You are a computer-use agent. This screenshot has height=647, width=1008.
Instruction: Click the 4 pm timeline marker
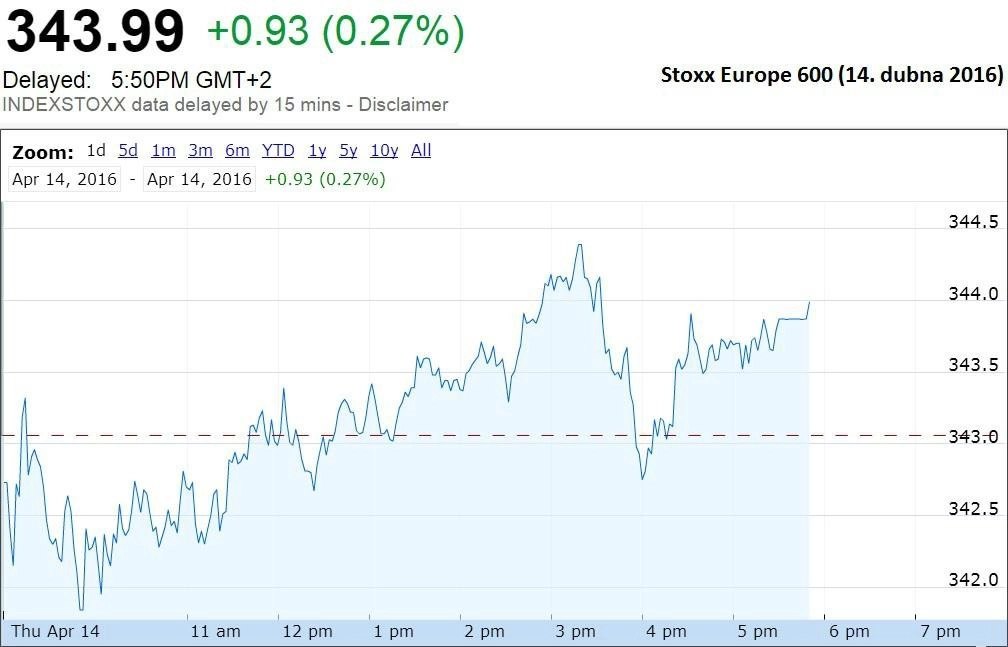coord(666,632)
